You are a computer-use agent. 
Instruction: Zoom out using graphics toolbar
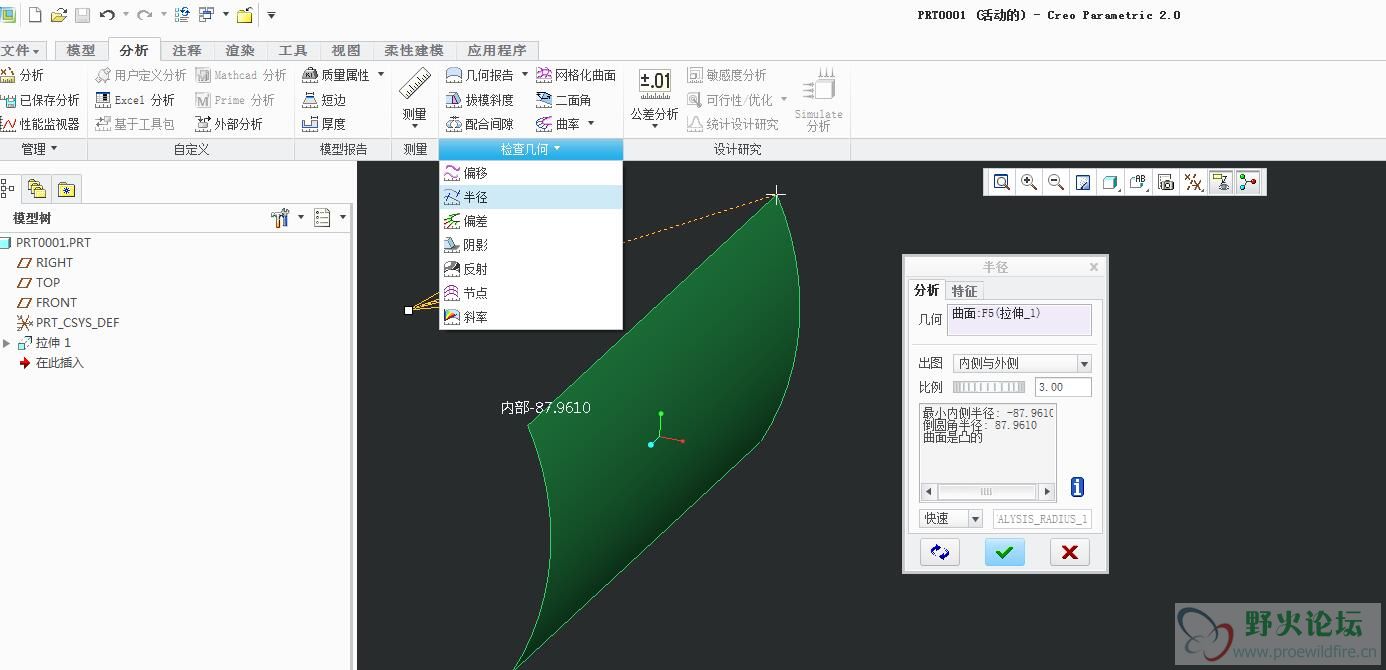1055,182
